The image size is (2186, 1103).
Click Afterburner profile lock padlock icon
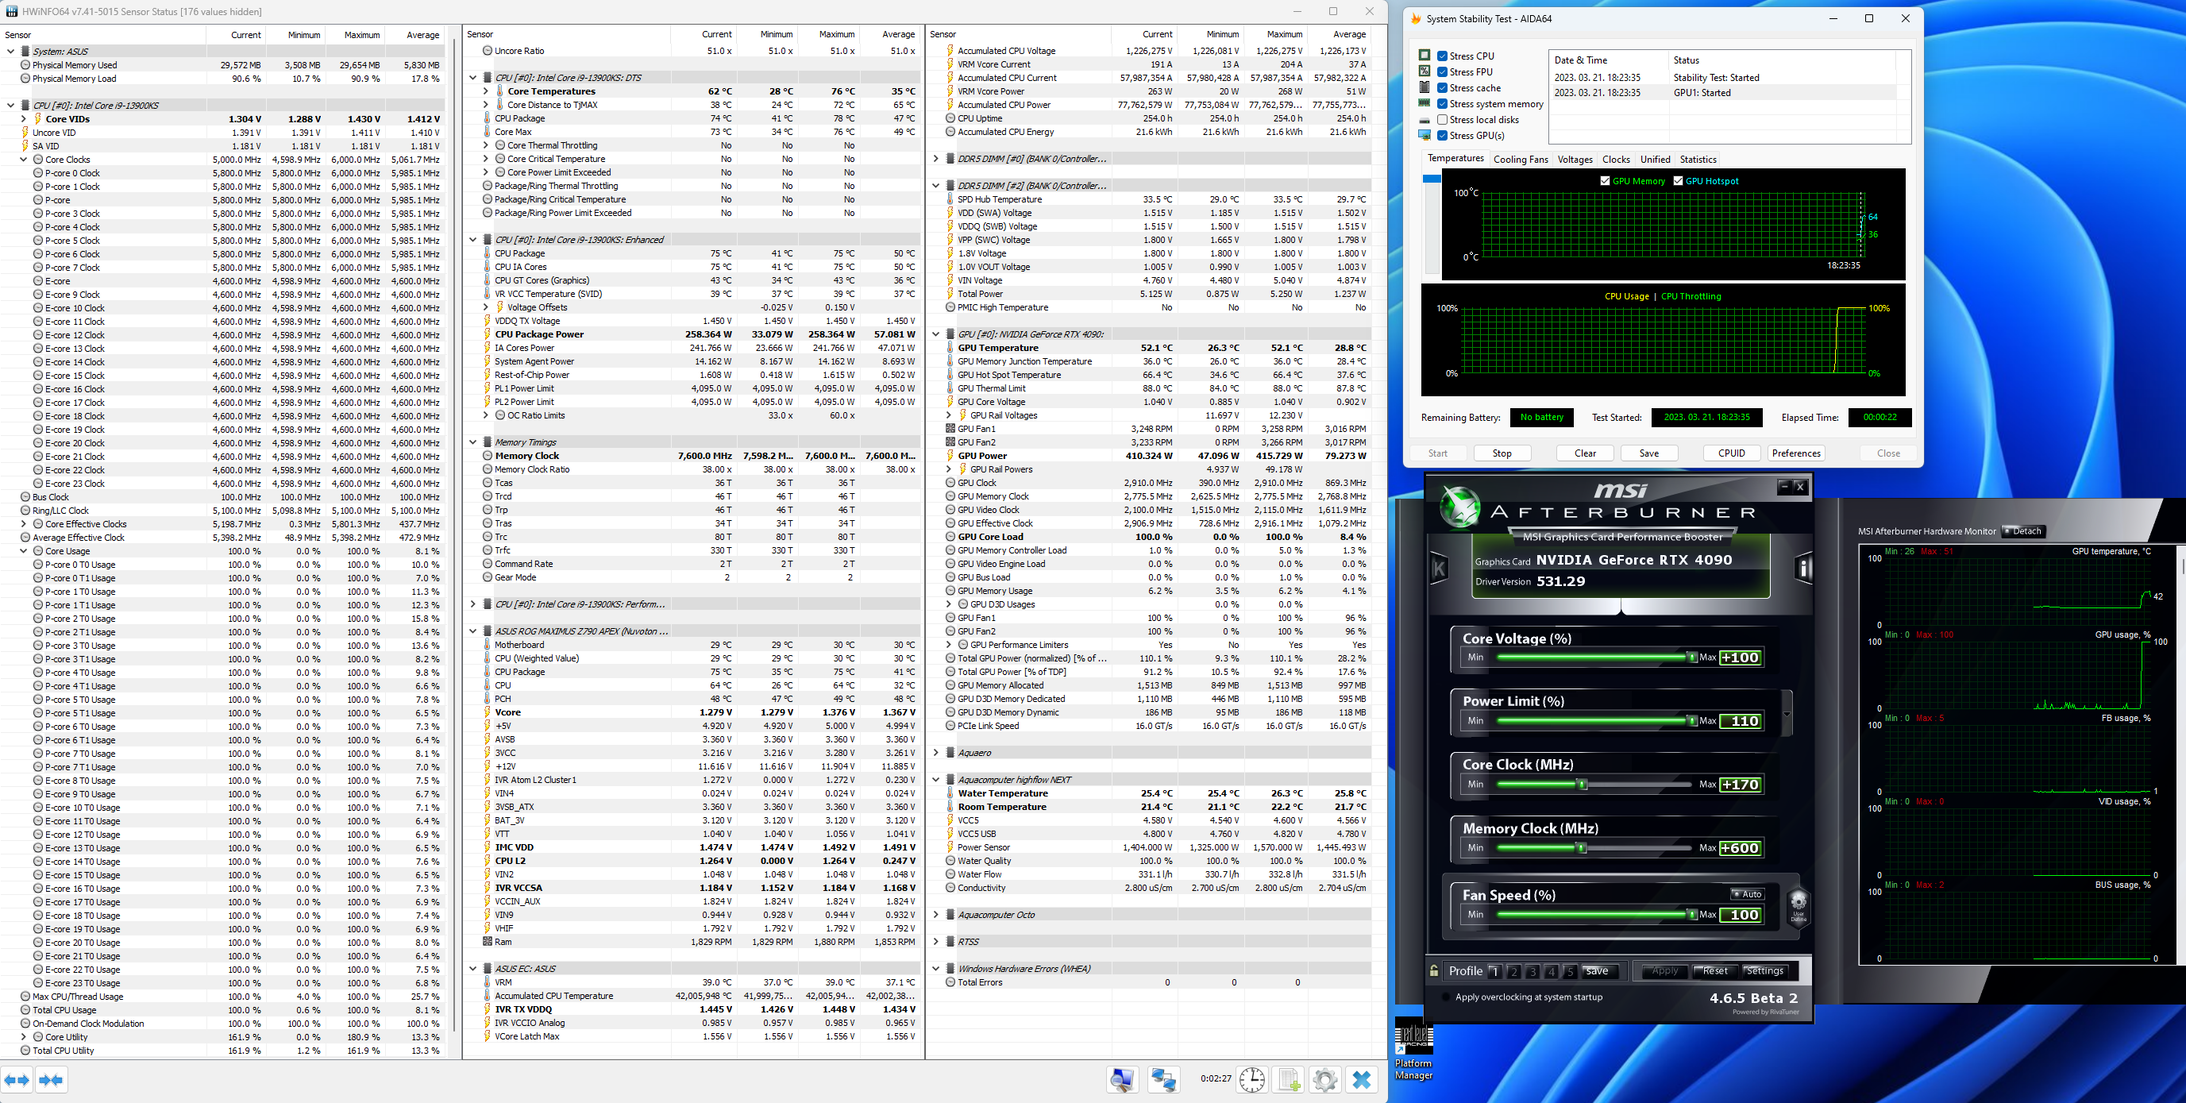1434,971
